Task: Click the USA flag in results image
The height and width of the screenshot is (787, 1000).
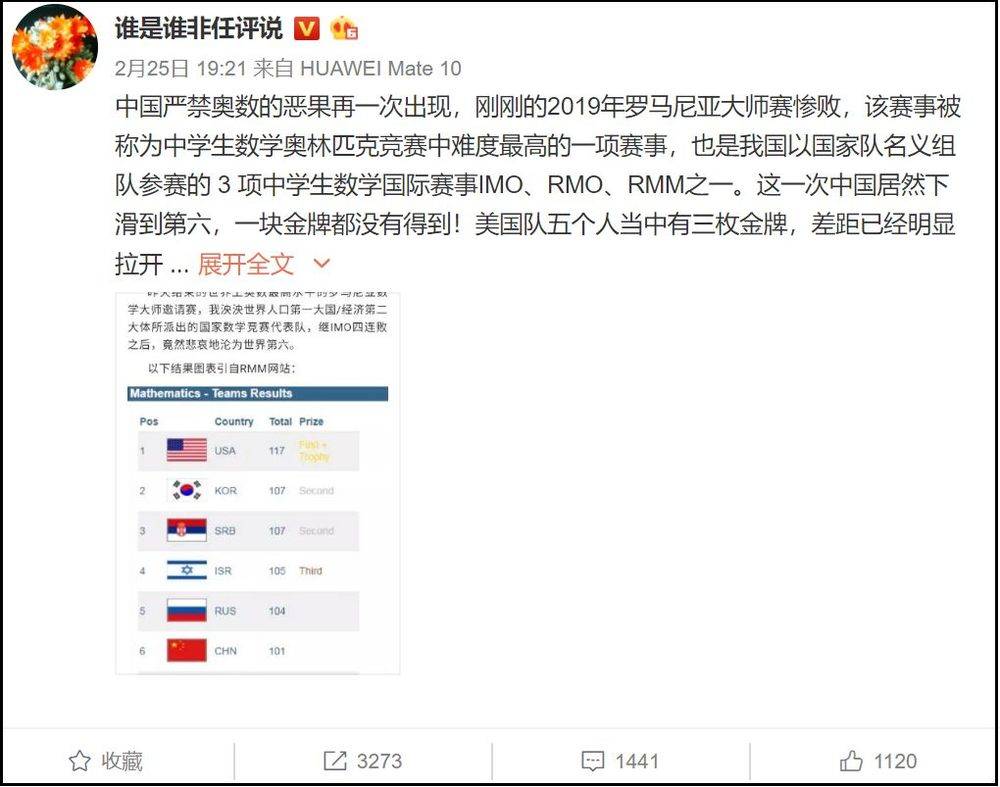Action: (186, 450)
